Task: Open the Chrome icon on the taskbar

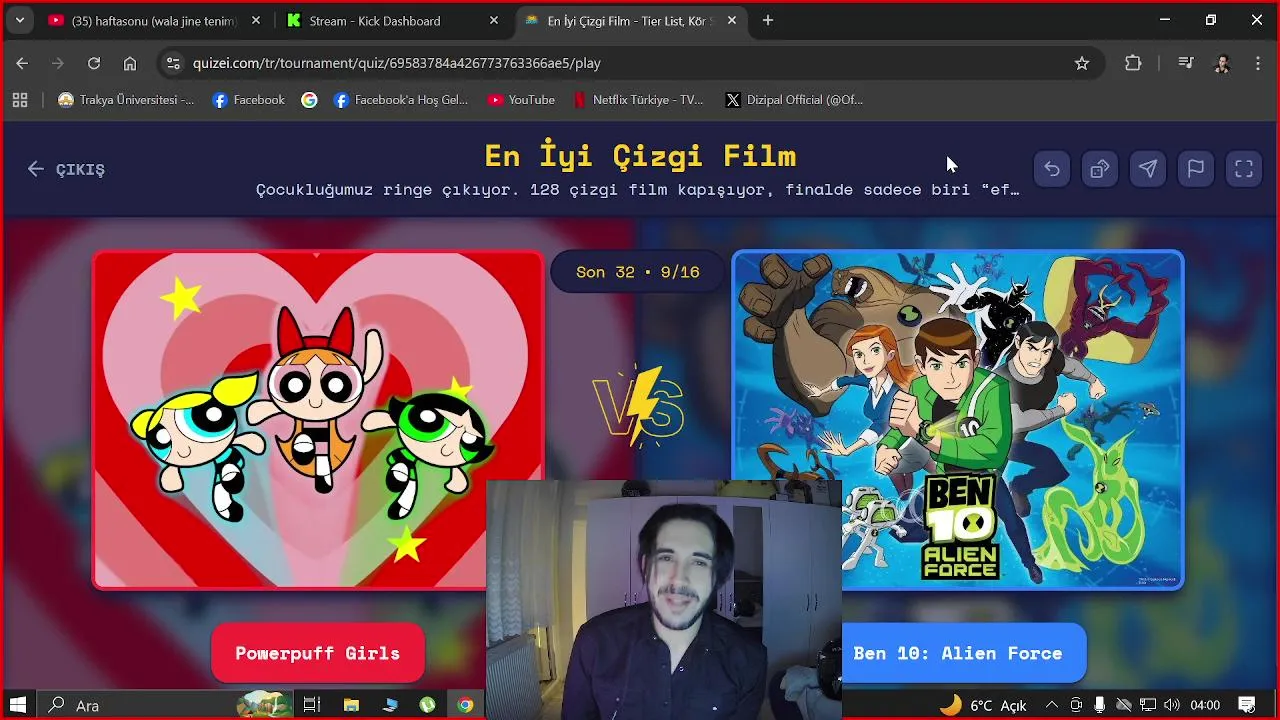Action: 465,705
